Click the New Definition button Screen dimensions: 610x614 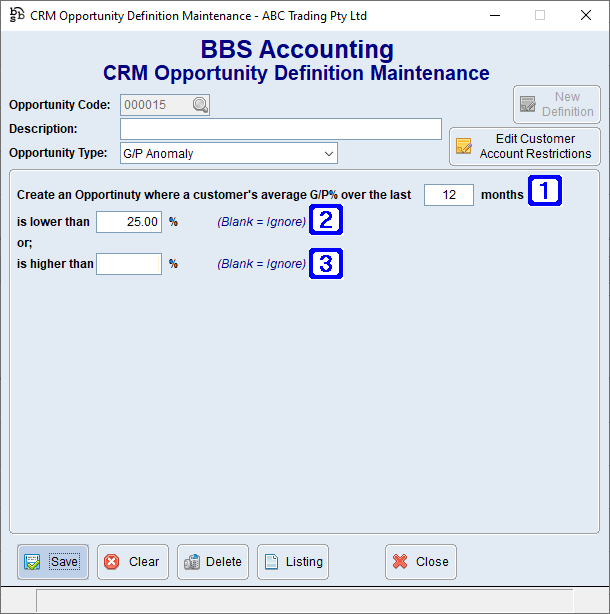coord(557,105)
